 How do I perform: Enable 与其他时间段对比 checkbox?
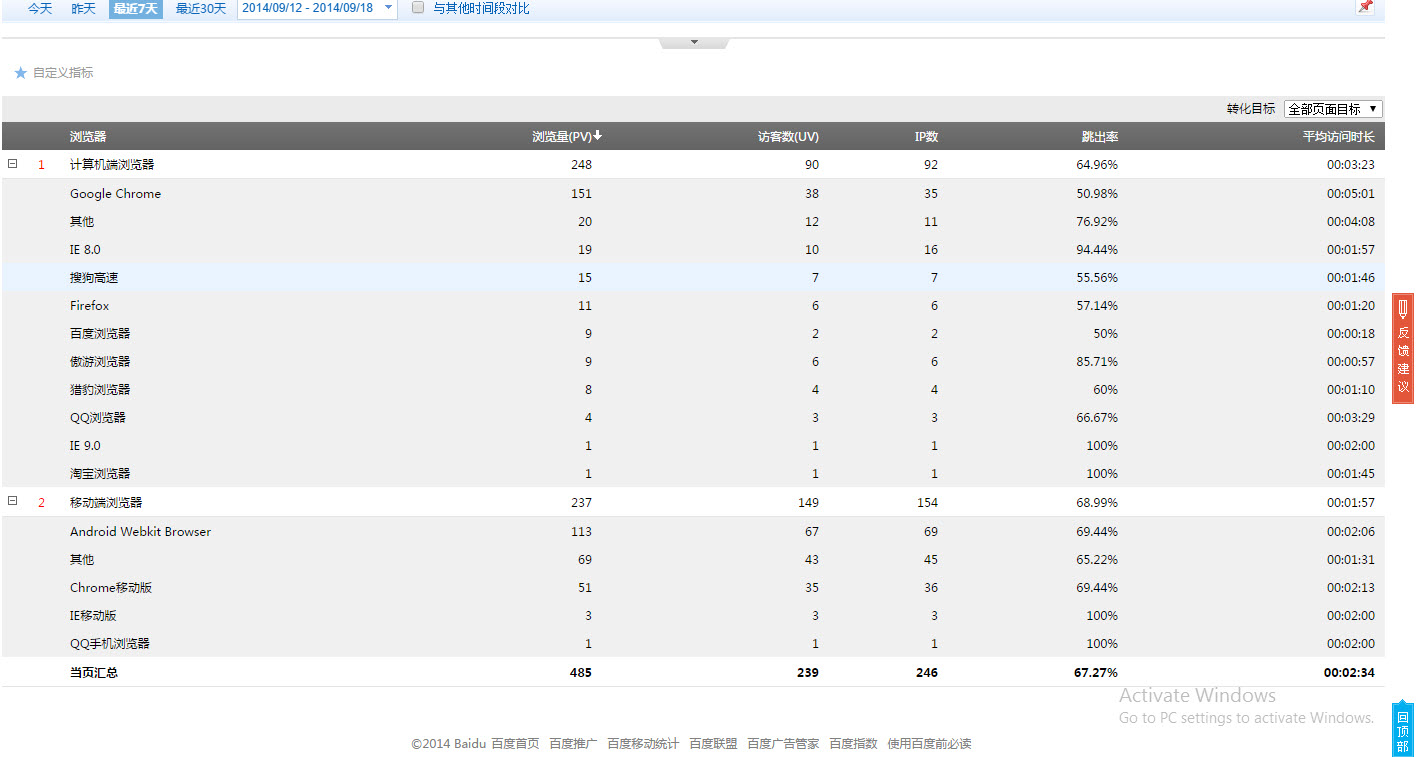click(418, 8)
